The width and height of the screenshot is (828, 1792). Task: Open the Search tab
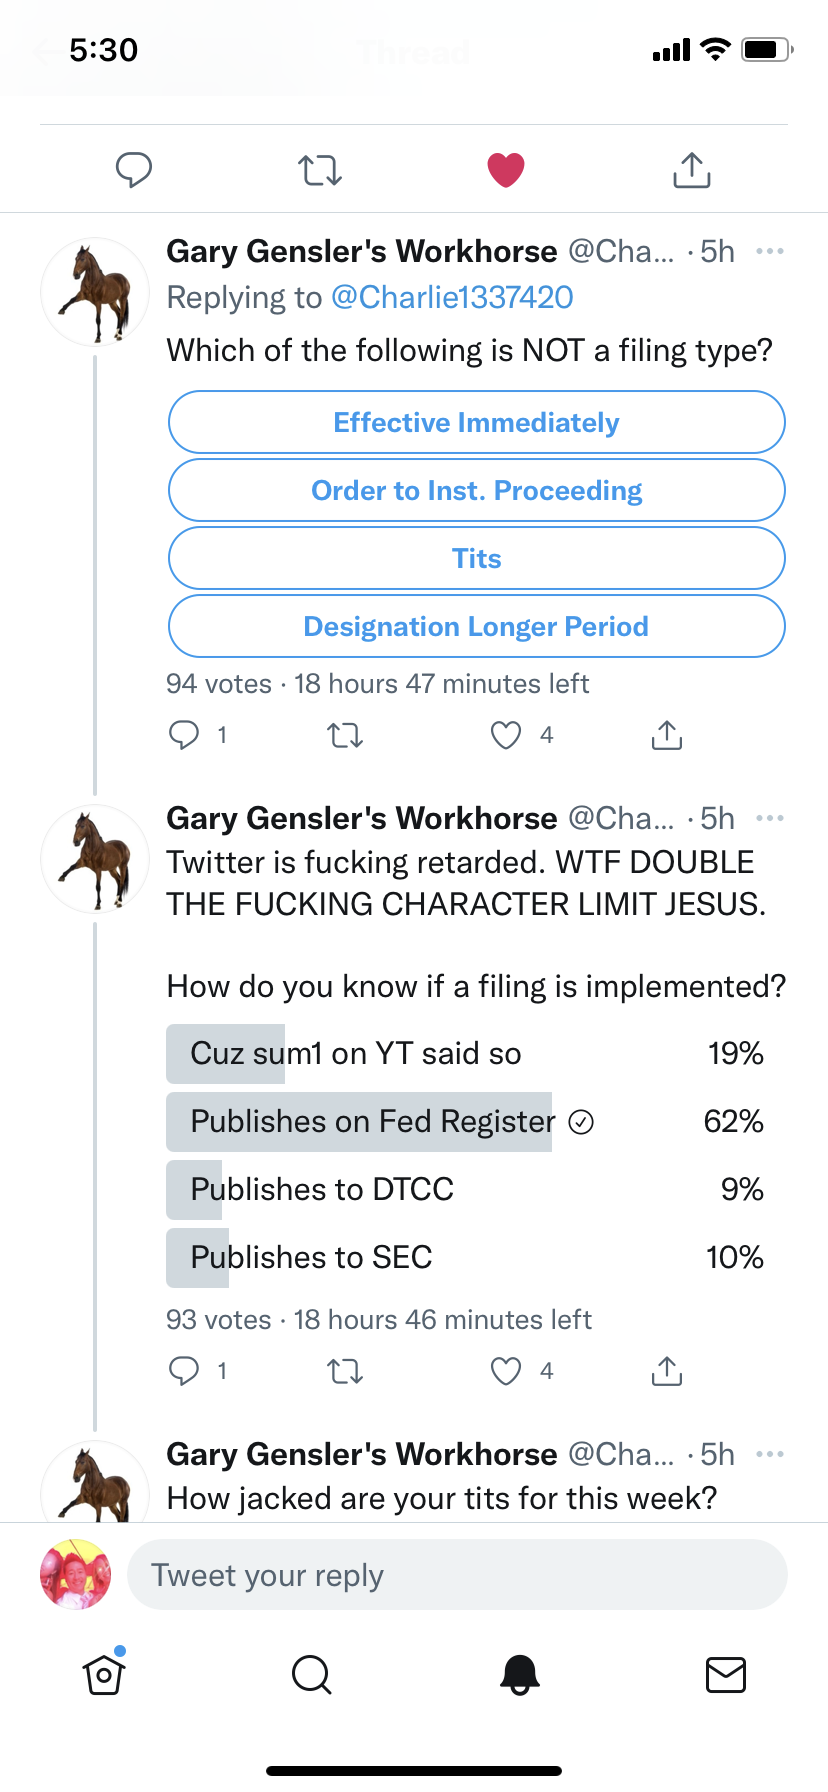click(x=311, y=1674)
